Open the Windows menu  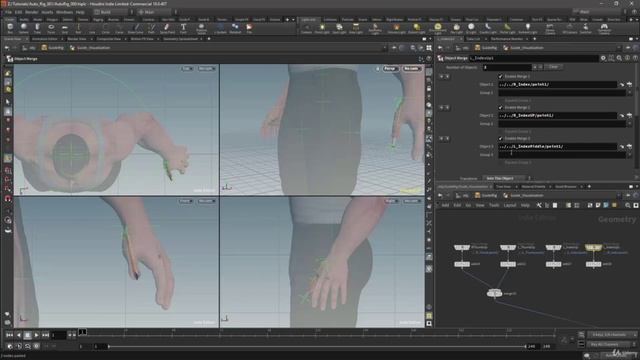tap(64, 12)
